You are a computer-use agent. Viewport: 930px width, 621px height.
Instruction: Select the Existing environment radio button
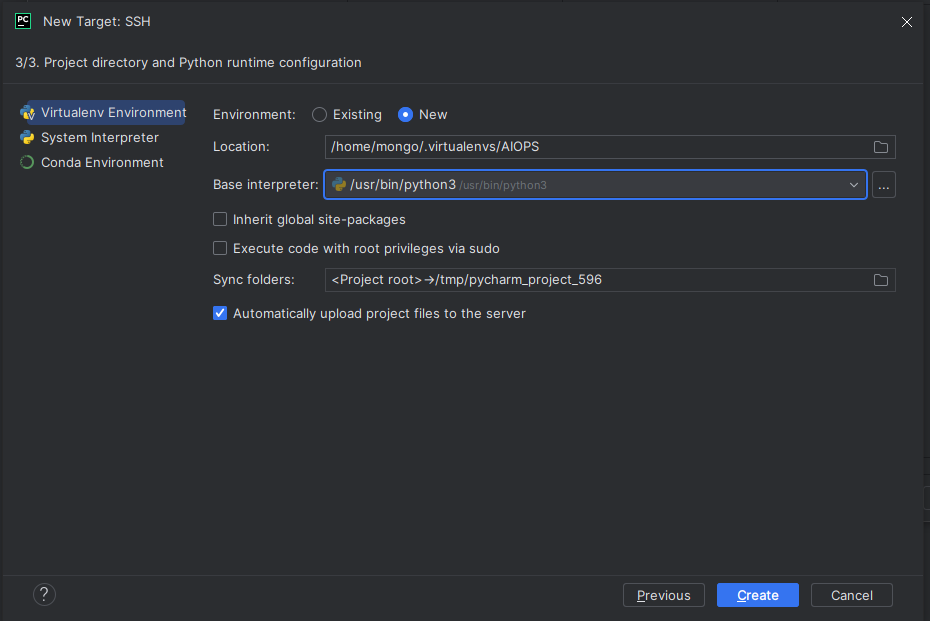tap(320, 115)
